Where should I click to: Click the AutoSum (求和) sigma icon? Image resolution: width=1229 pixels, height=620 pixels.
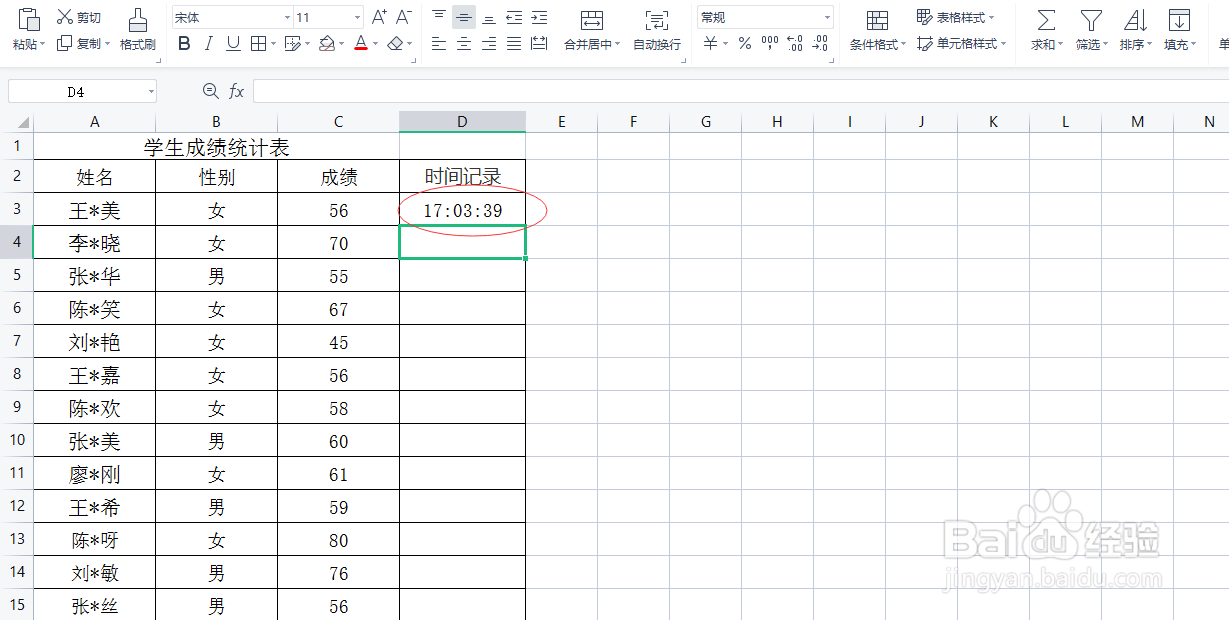coord(1045,20)
